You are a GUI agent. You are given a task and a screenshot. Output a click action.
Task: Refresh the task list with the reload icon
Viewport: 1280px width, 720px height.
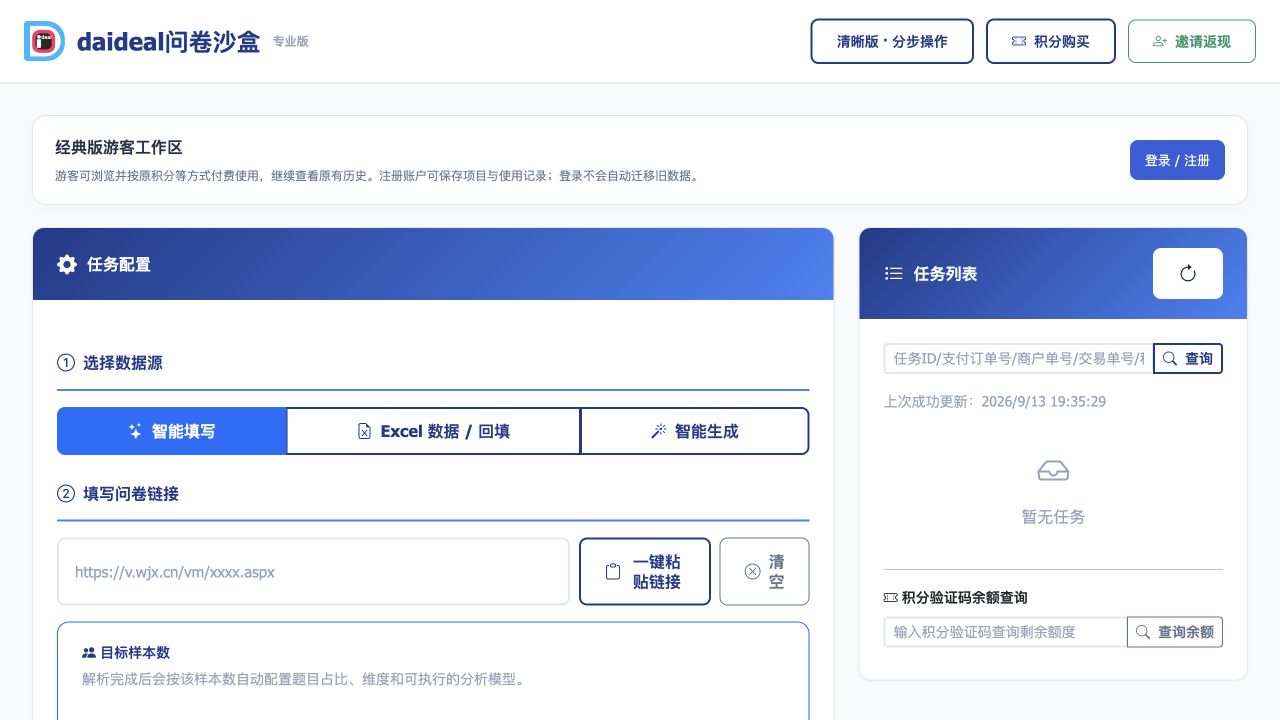click(1188, 273)
